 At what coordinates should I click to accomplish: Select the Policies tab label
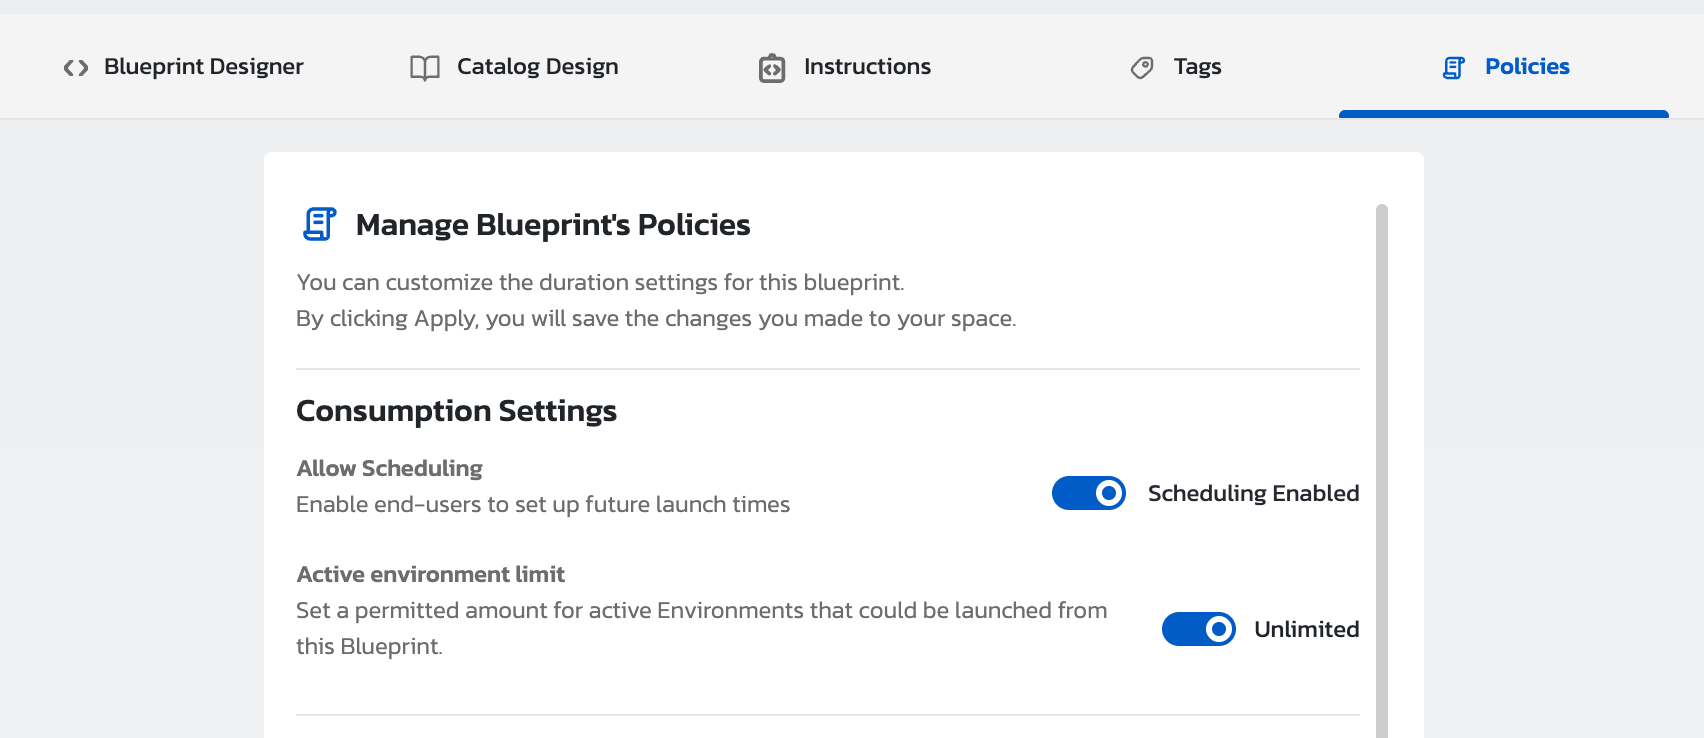pyautogui.click(x=1527, y=67)
